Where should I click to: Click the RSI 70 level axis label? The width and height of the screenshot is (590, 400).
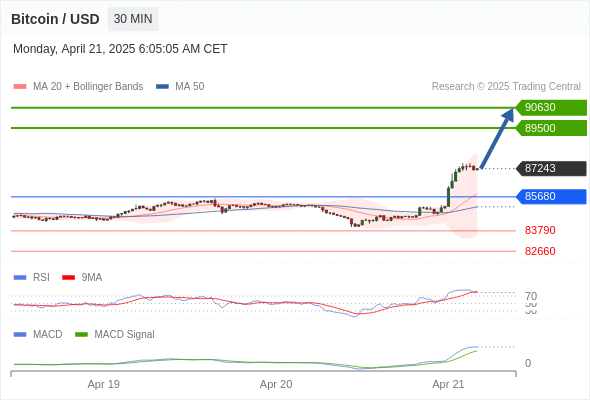[531, 296]
